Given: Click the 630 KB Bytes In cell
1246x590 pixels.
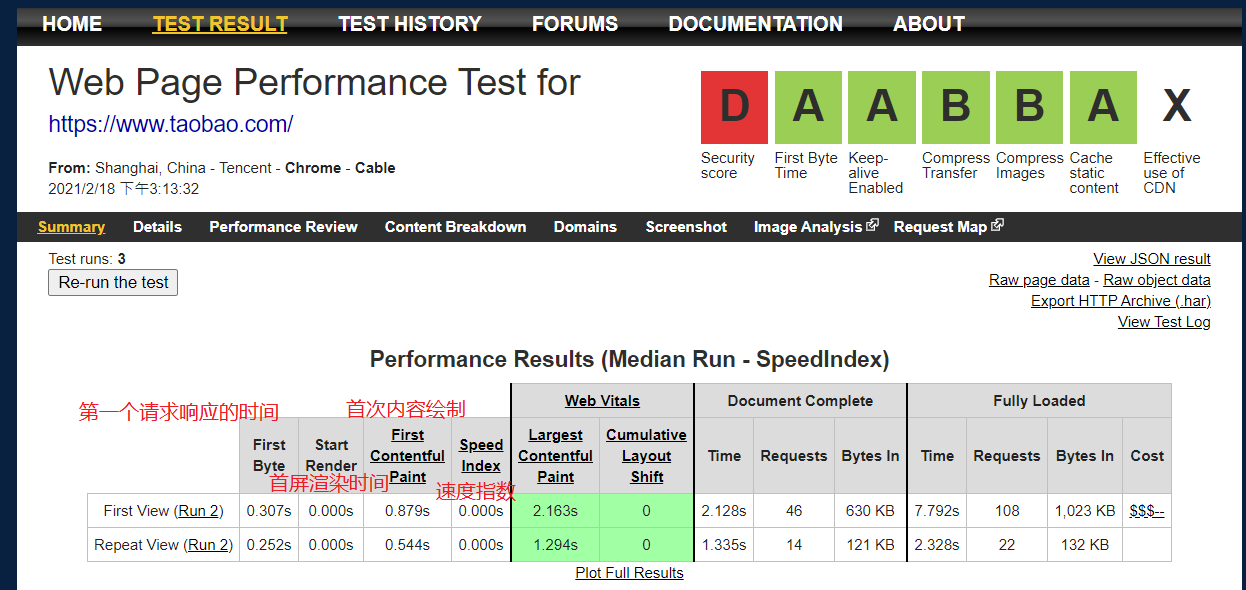Looking at the screenshot, I should 870,511.
